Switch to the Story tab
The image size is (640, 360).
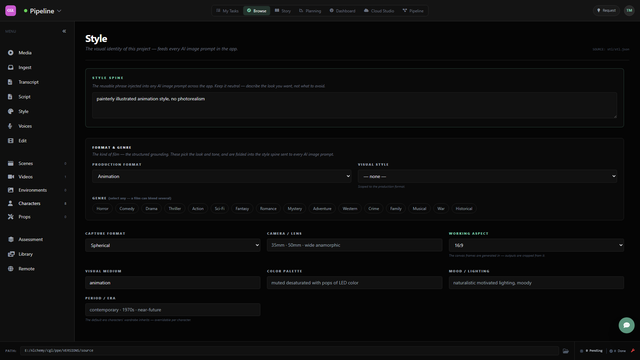click(x=283, y=11)
